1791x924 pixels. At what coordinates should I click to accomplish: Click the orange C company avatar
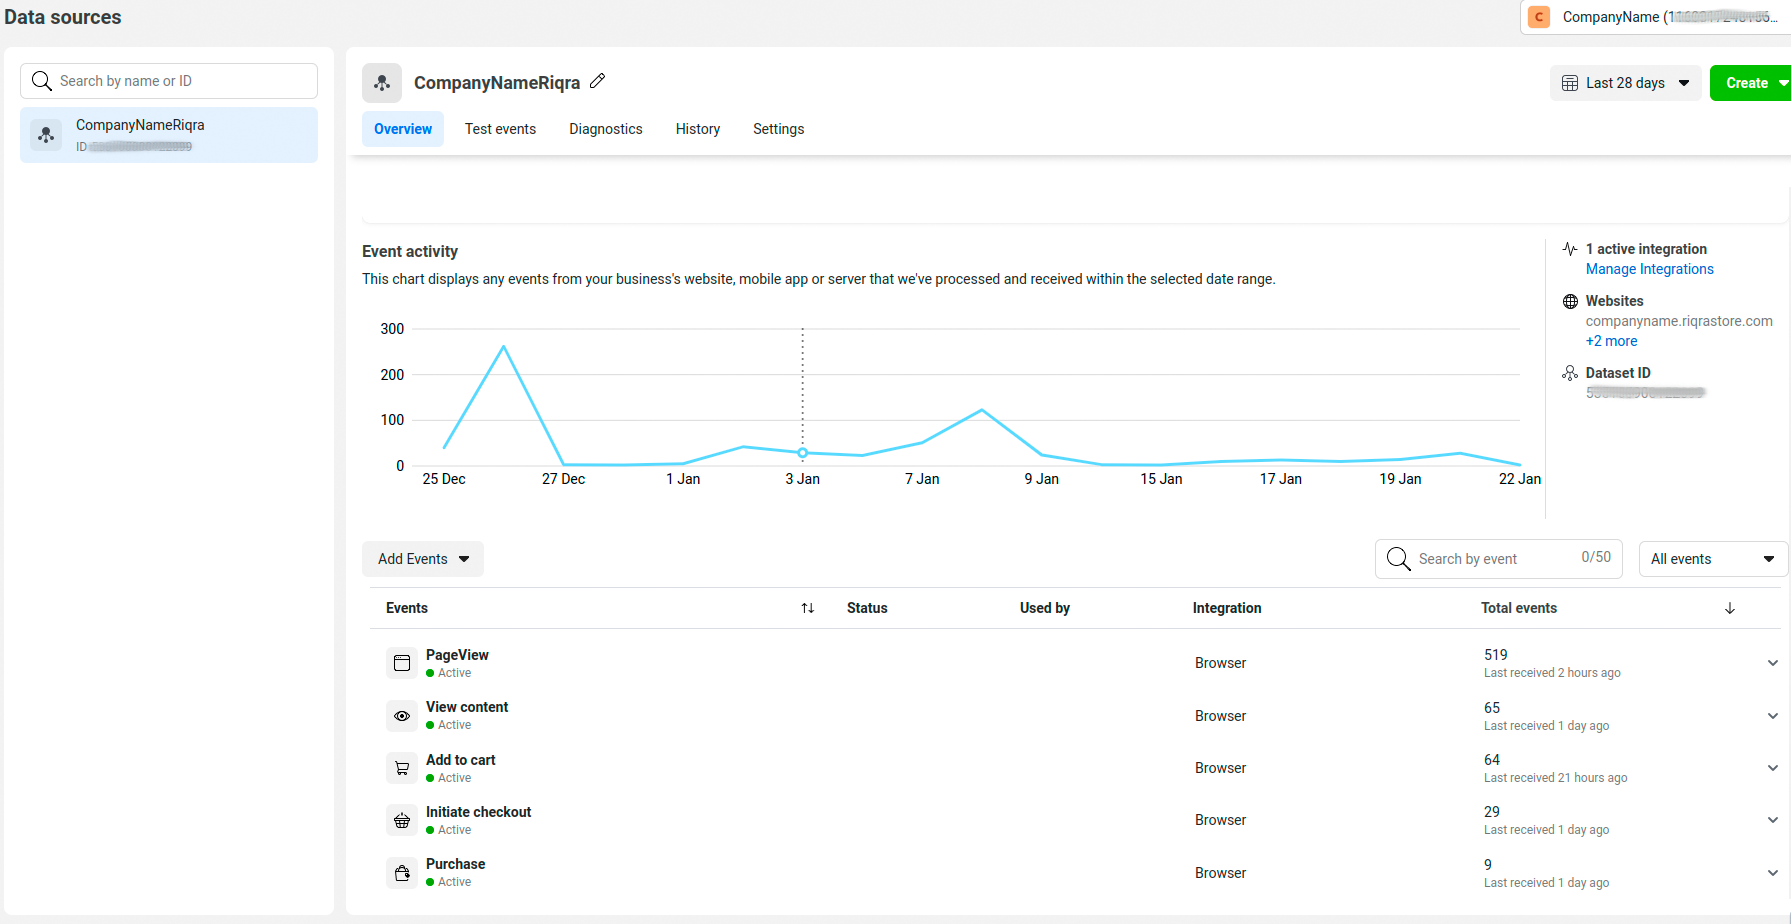pos(1539,17)
